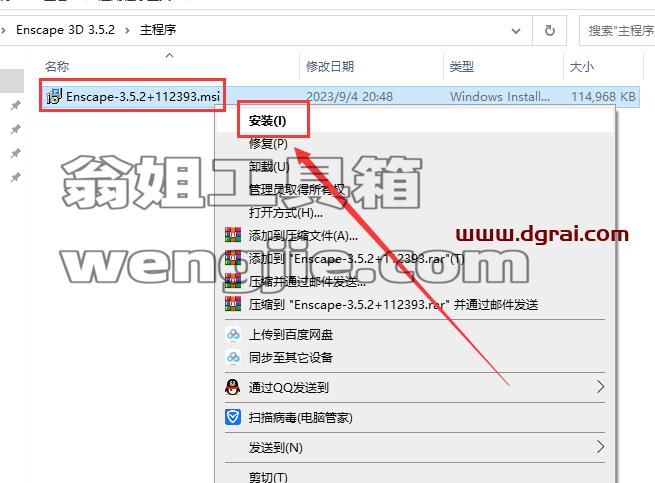Select 打开方式(H)... menu entry
655x483 pixels.
[286, 213]
